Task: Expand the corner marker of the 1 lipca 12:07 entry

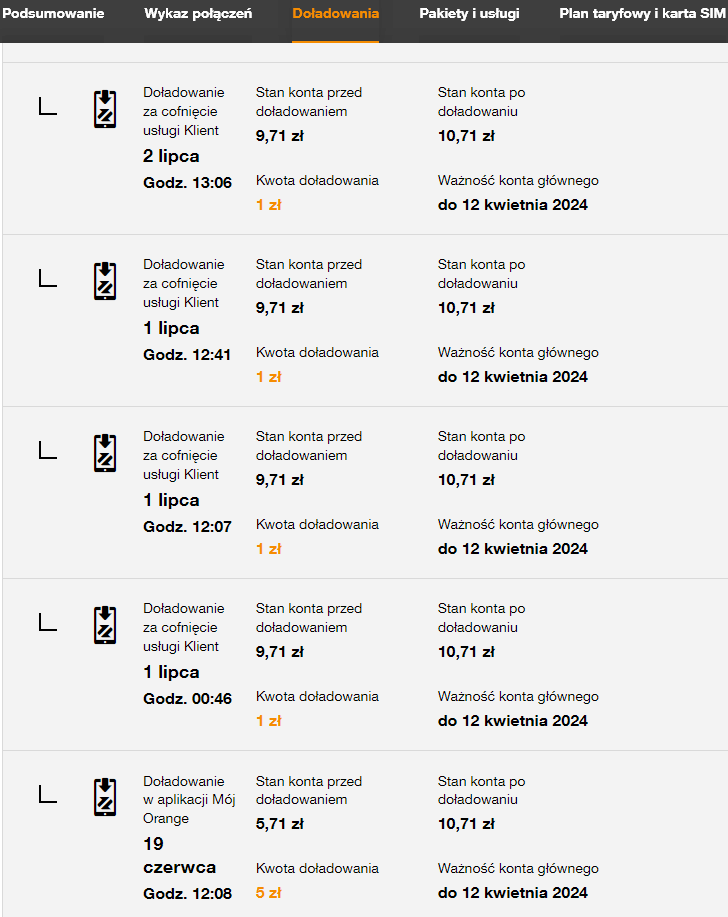Action: [x=47, y=450]
